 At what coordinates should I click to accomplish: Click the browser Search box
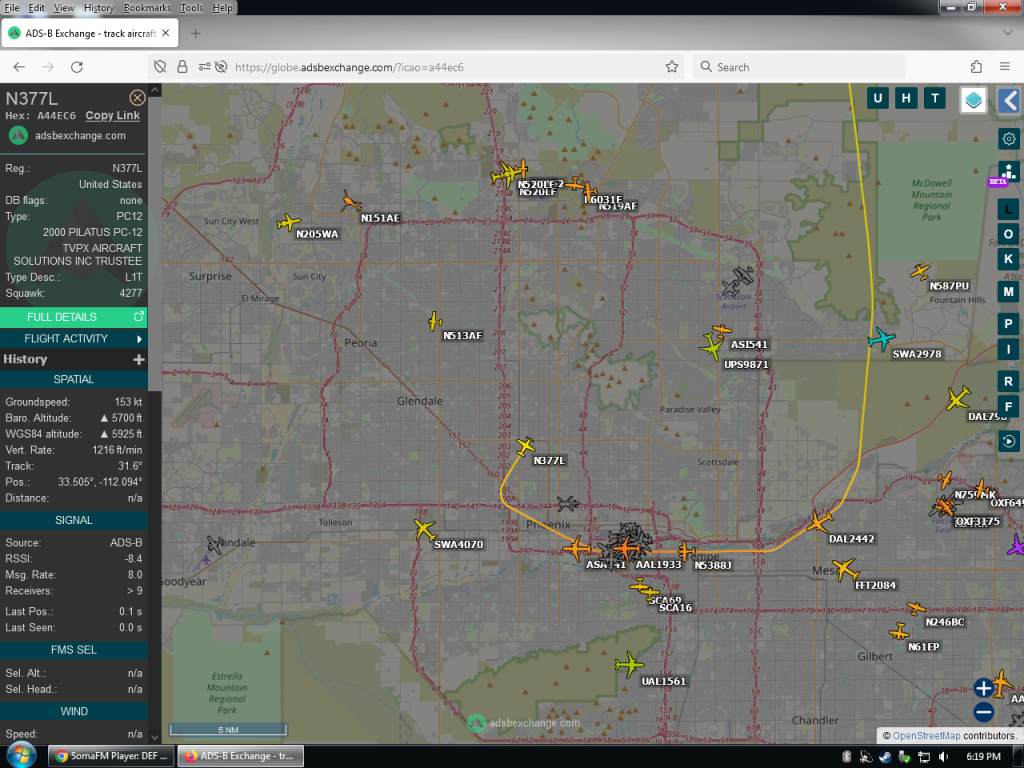click(x=799, y=67)
